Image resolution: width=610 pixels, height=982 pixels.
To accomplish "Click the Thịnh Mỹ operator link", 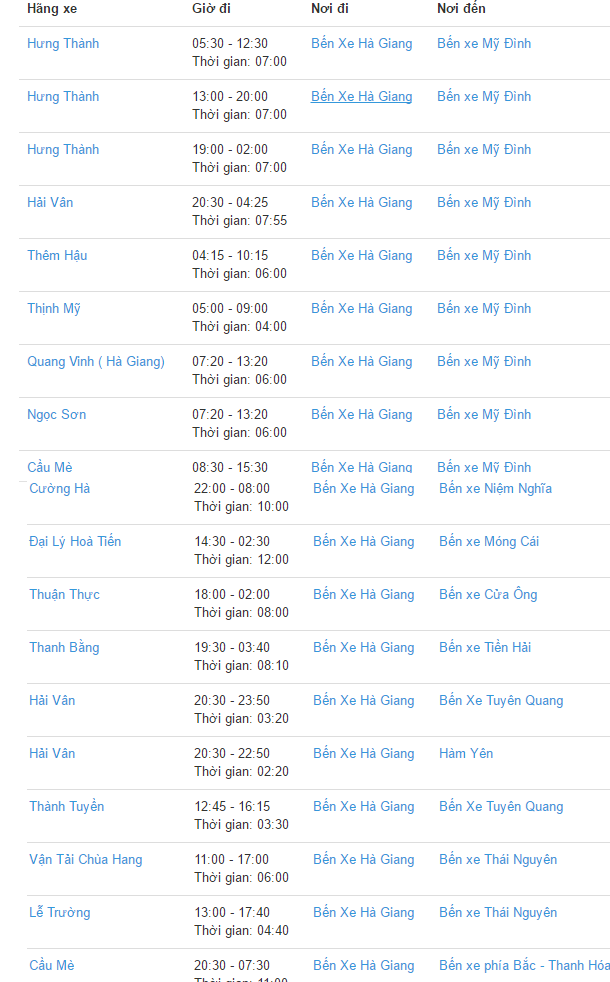I will pyautogui.click(x=54, y=309).
